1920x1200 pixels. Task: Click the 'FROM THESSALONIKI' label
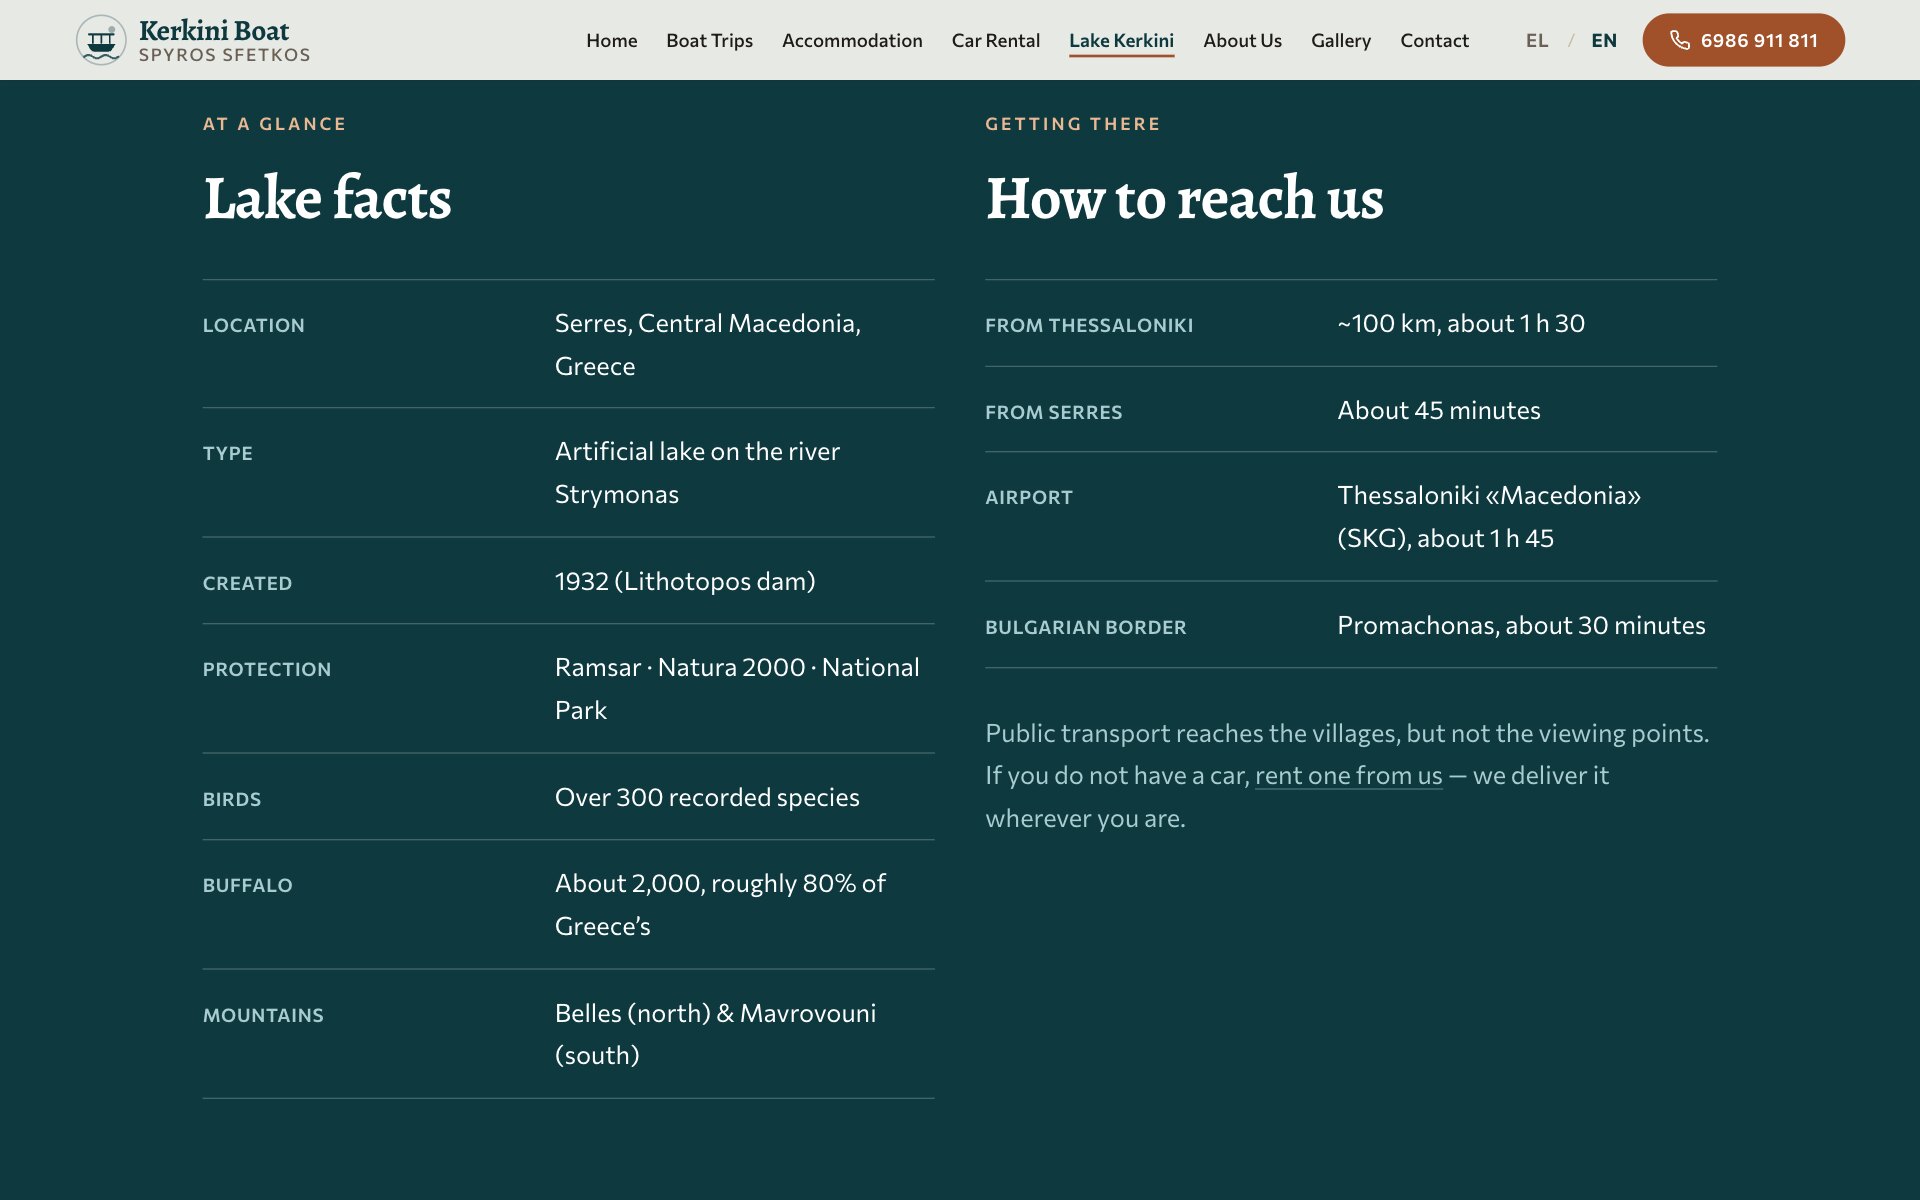coord(1089,325)
